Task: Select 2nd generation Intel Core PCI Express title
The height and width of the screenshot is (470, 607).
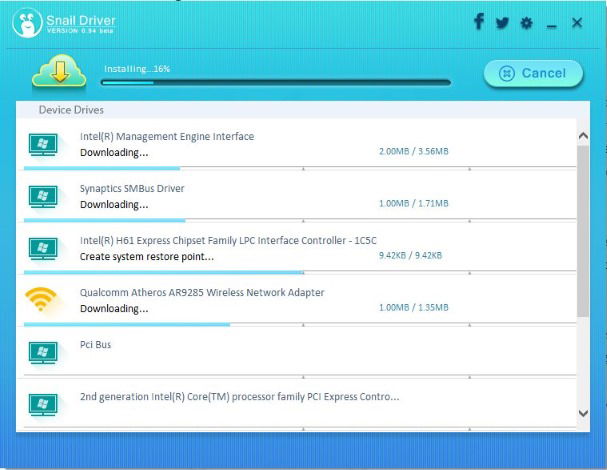Action: (240, 397)
